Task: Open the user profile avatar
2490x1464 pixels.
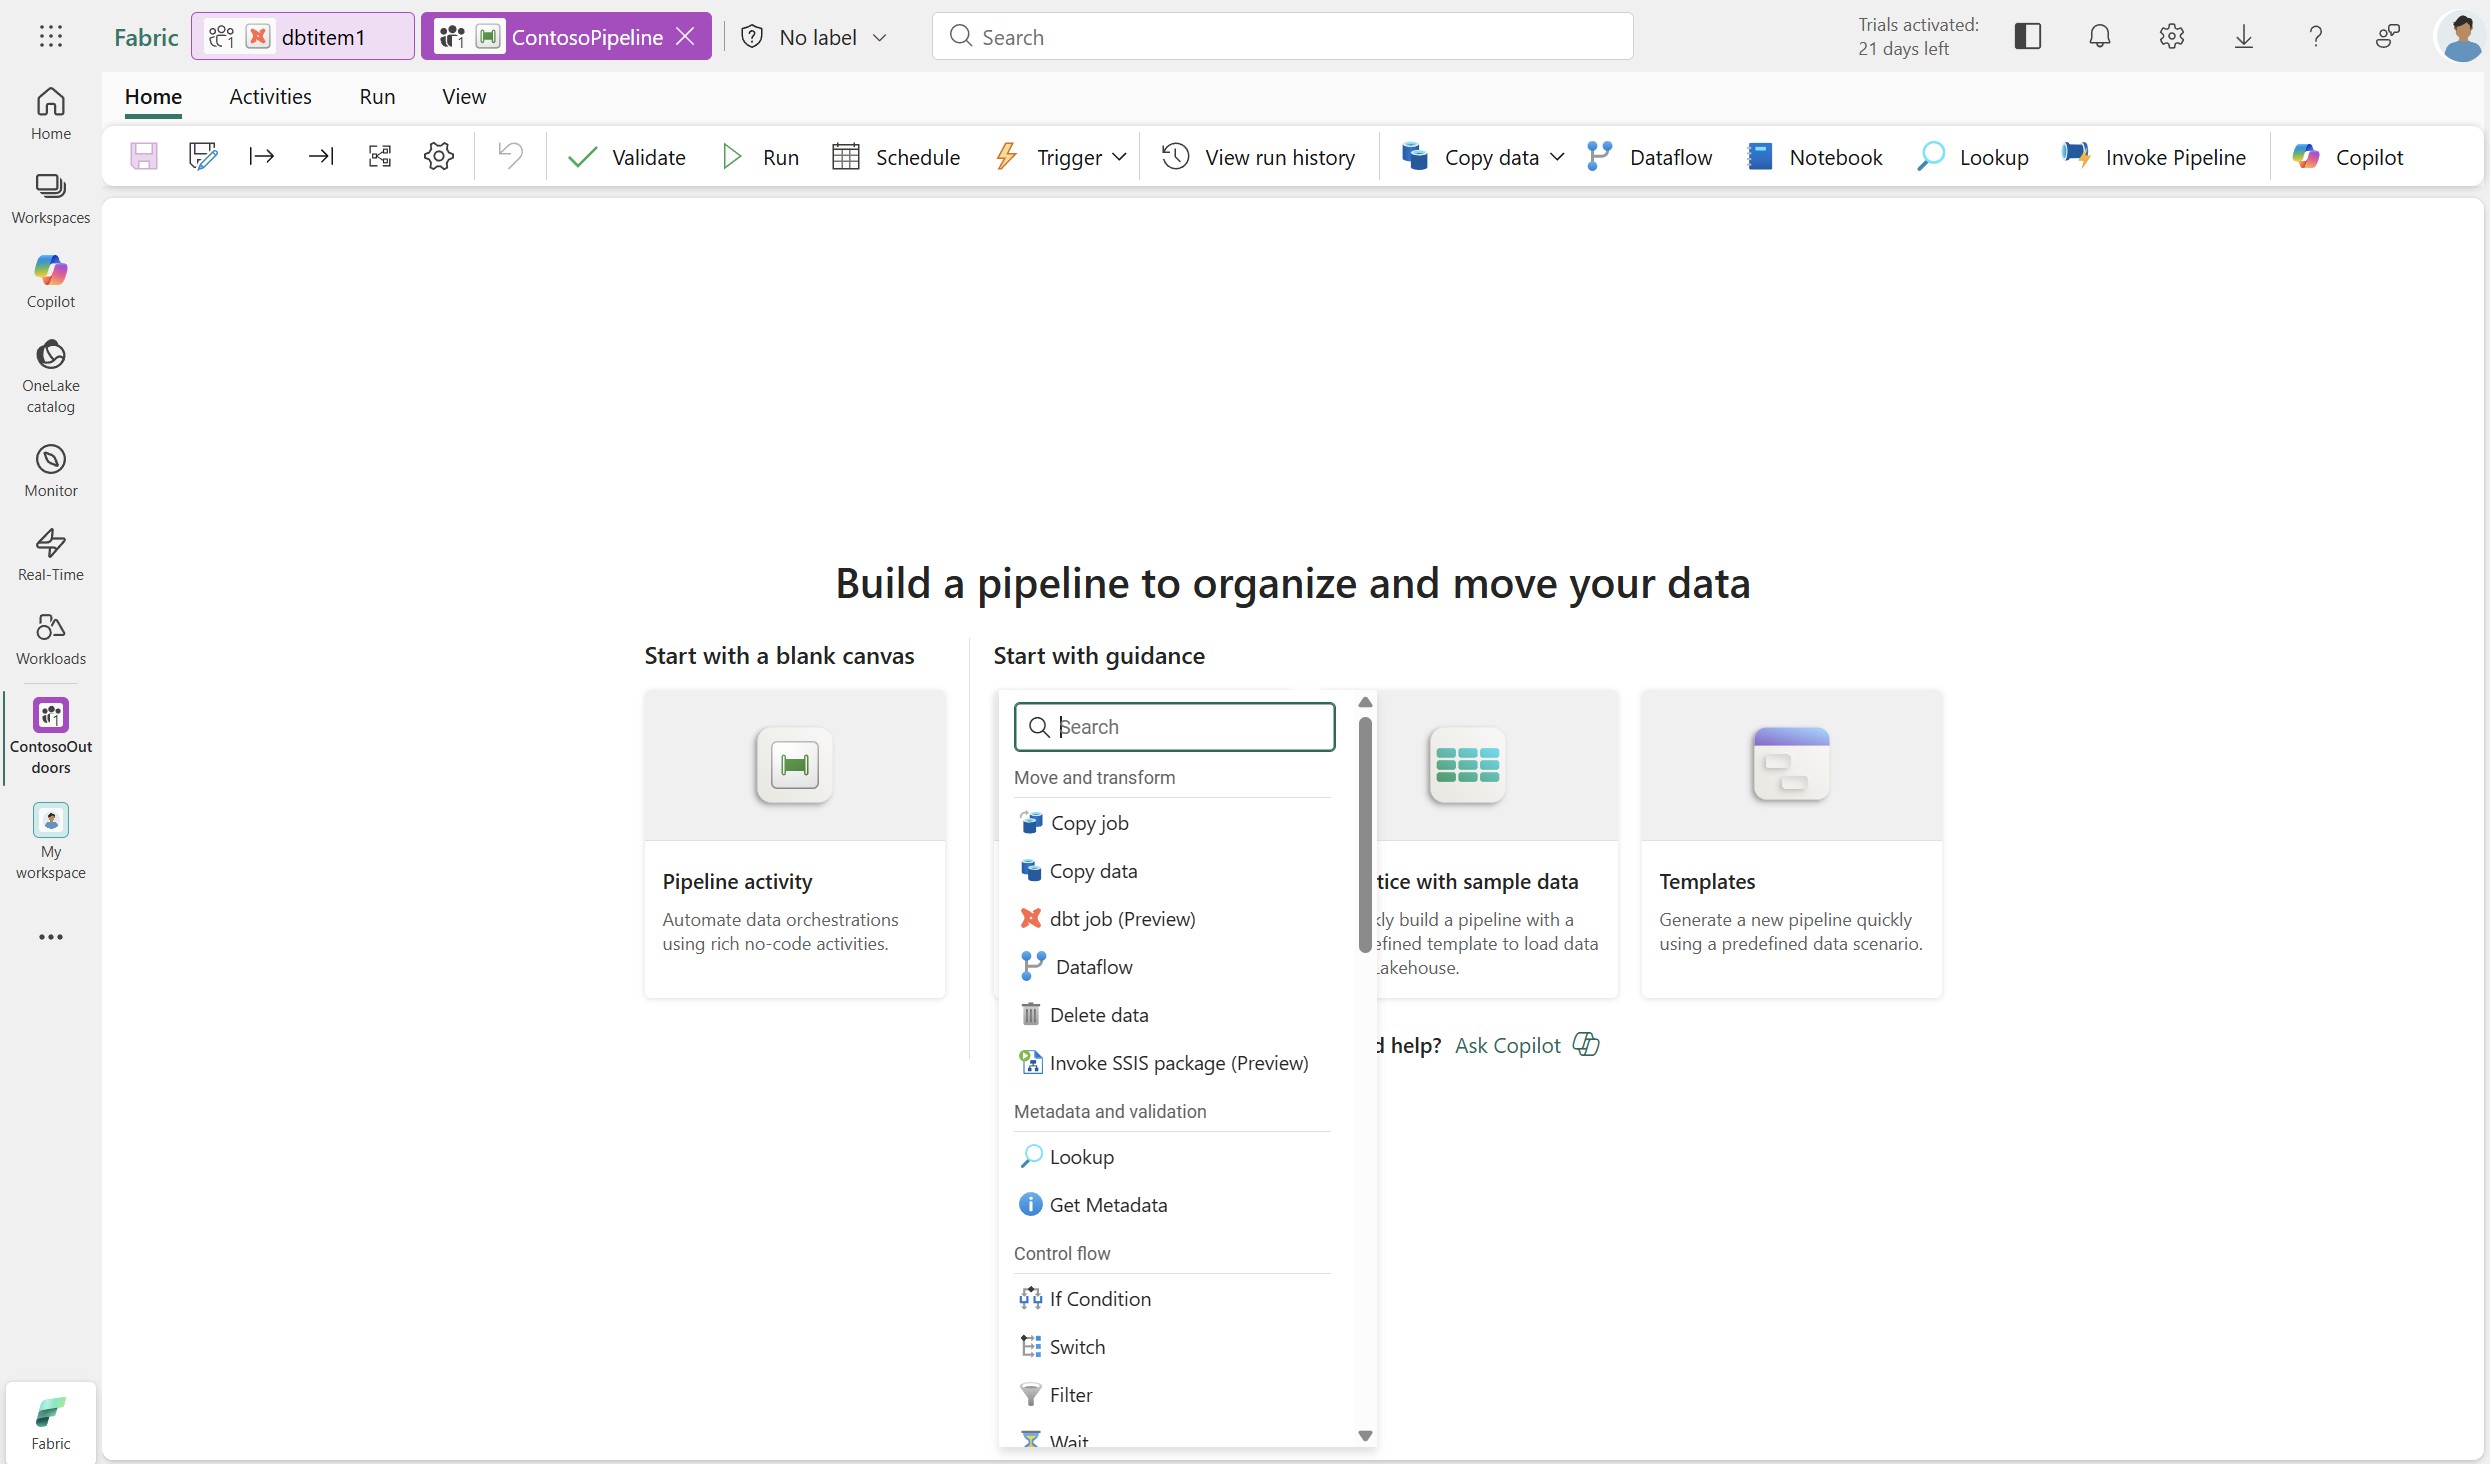Action: (x=2460, y=37)
